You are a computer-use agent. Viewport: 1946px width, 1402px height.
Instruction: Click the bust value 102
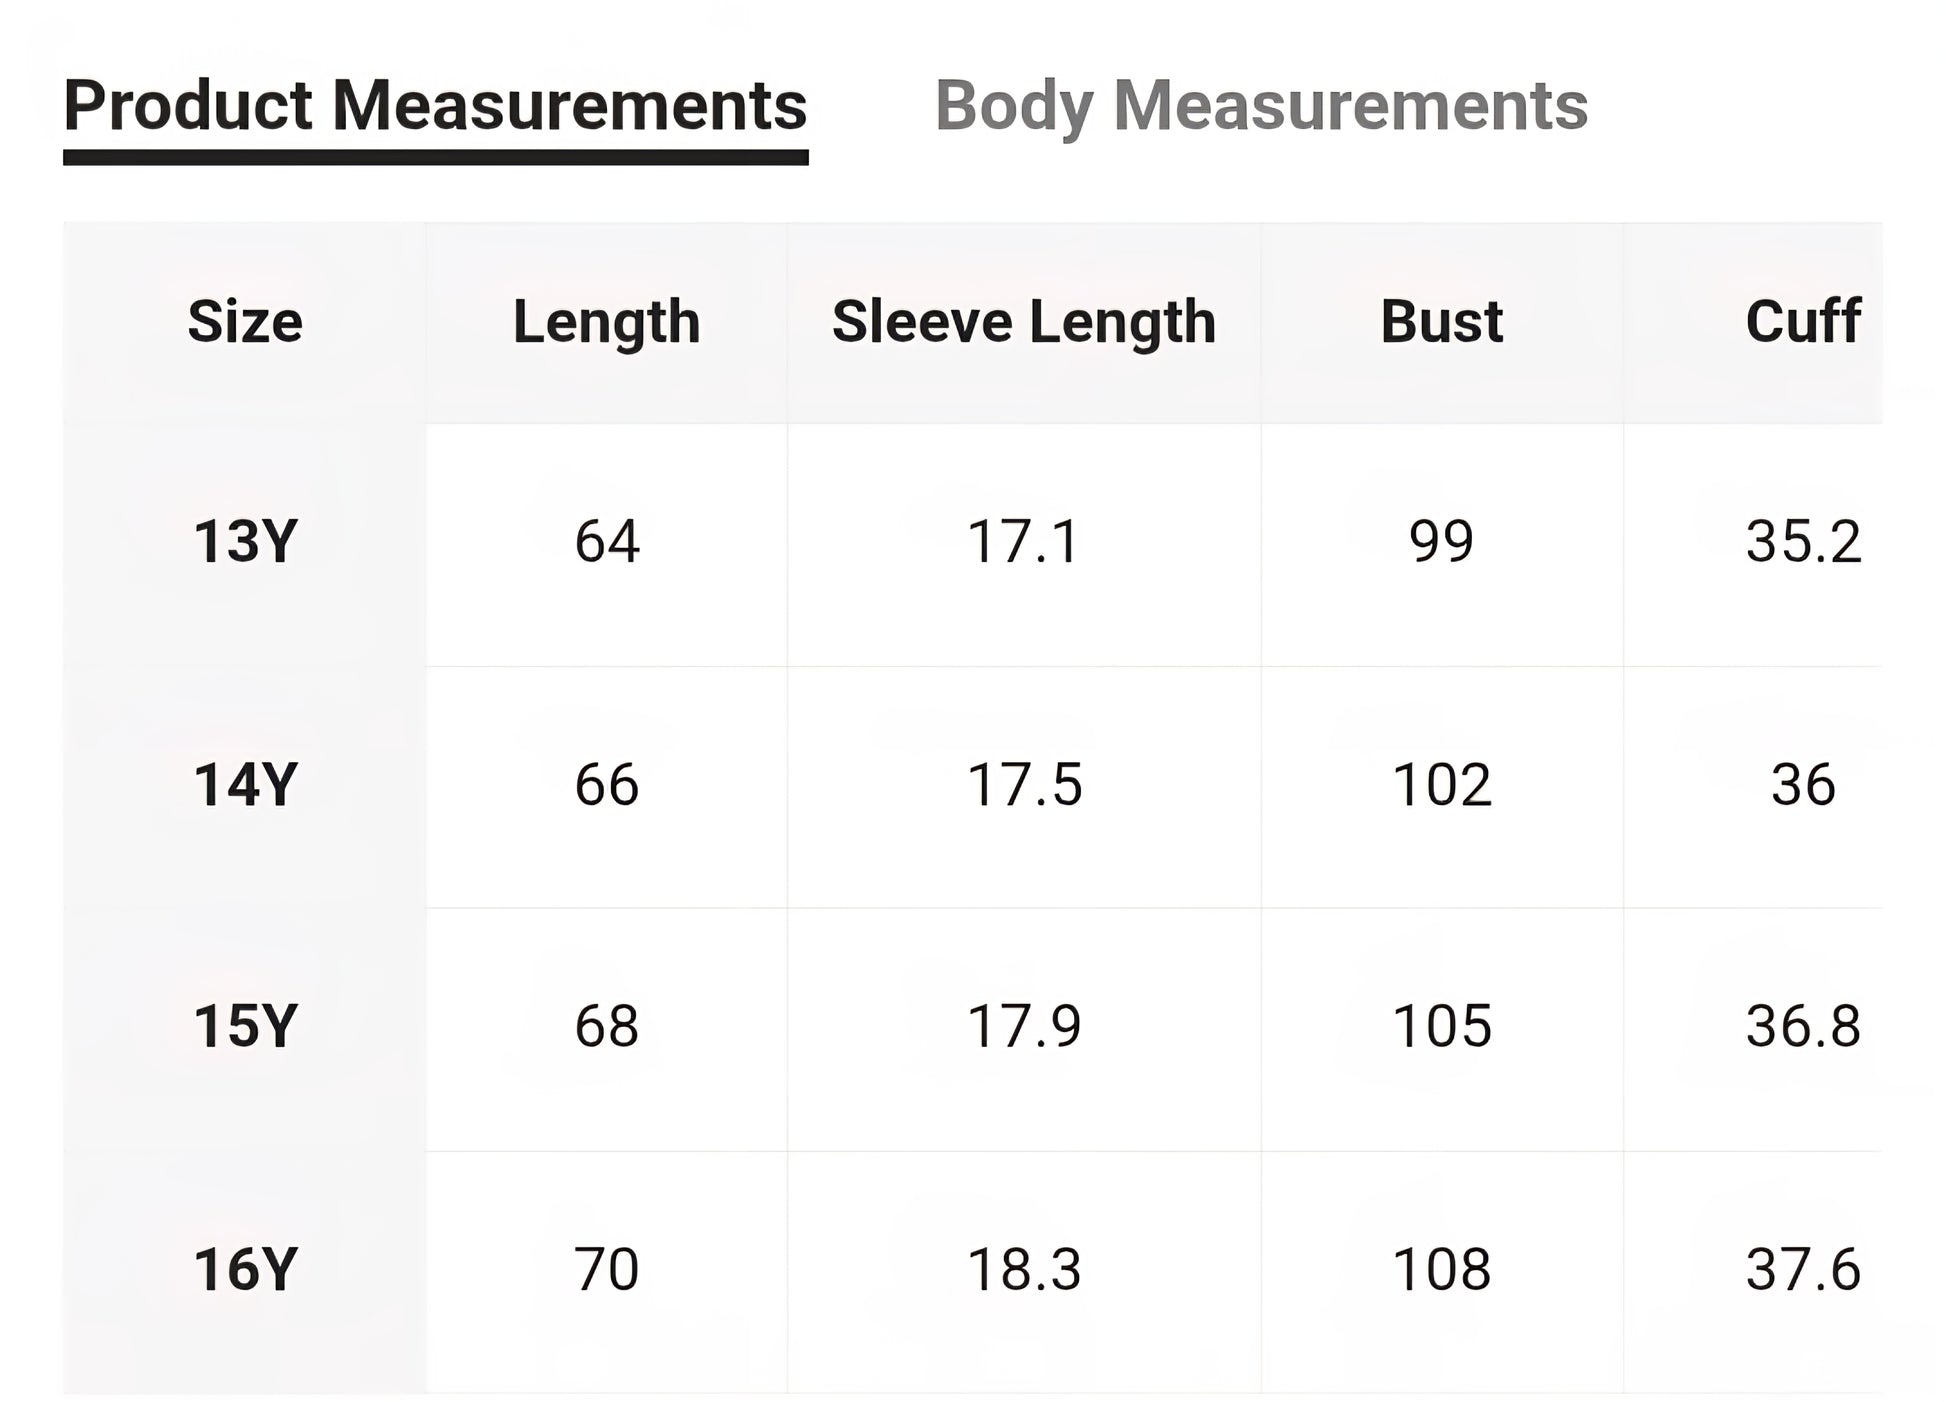tap(1441, 785)
